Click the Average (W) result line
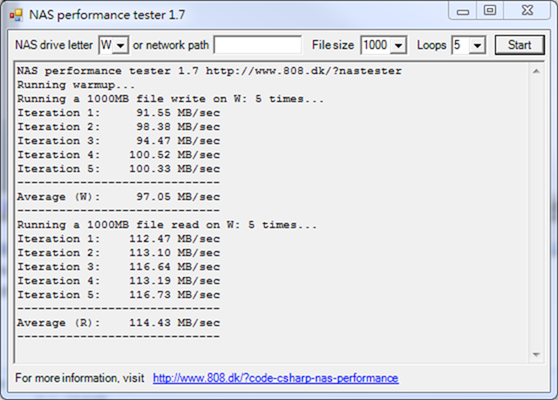Screen dimensions: 558x400 coord(119,197)
